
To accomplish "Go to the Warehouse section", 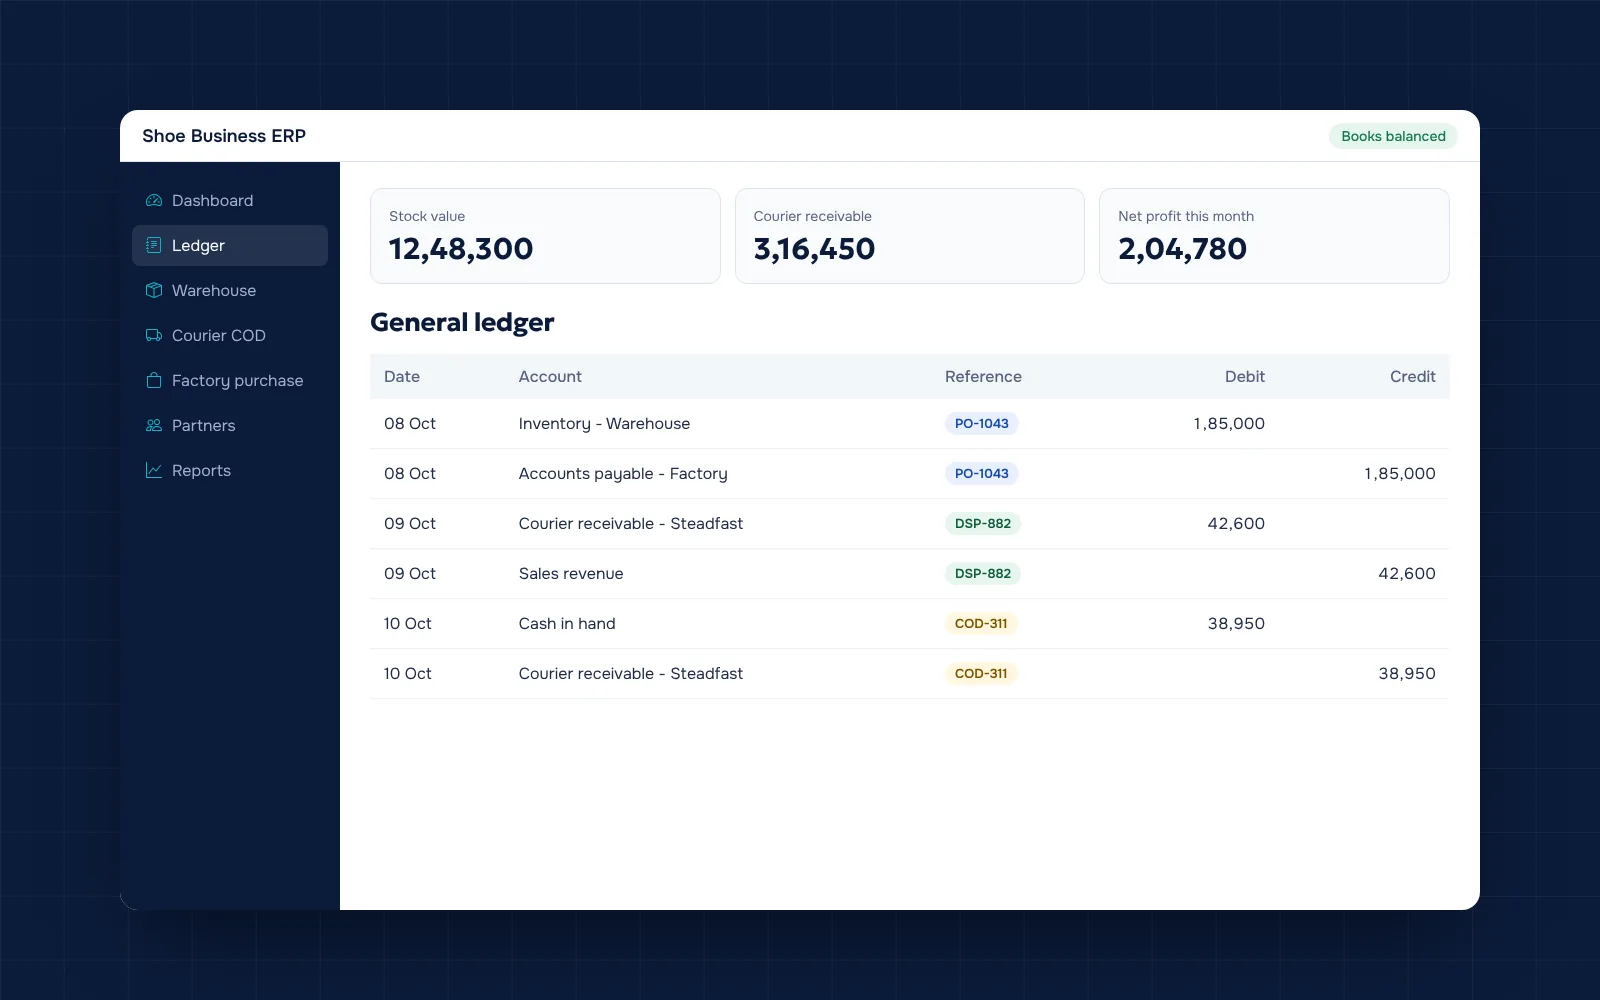I will [230, 290].
